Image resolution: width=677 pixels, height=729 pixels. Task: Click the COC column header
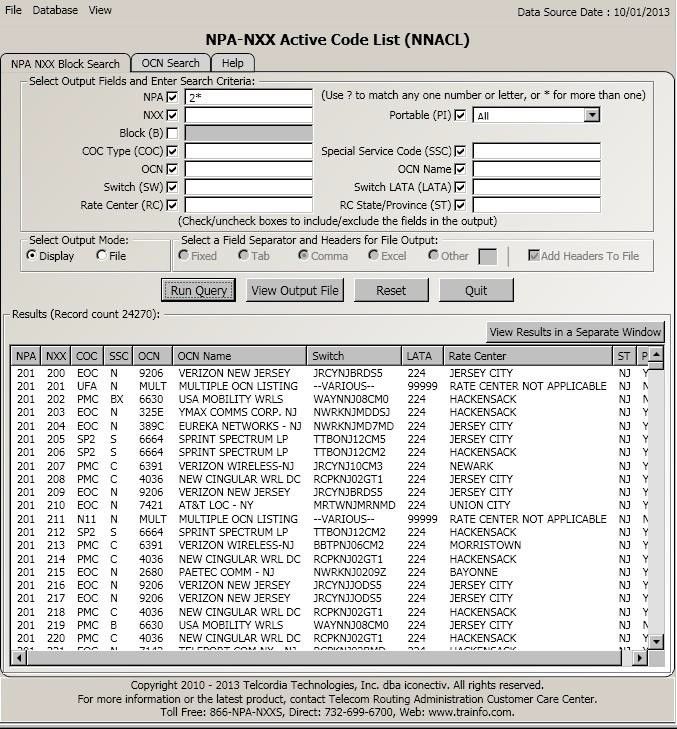[x=87, y=356]
